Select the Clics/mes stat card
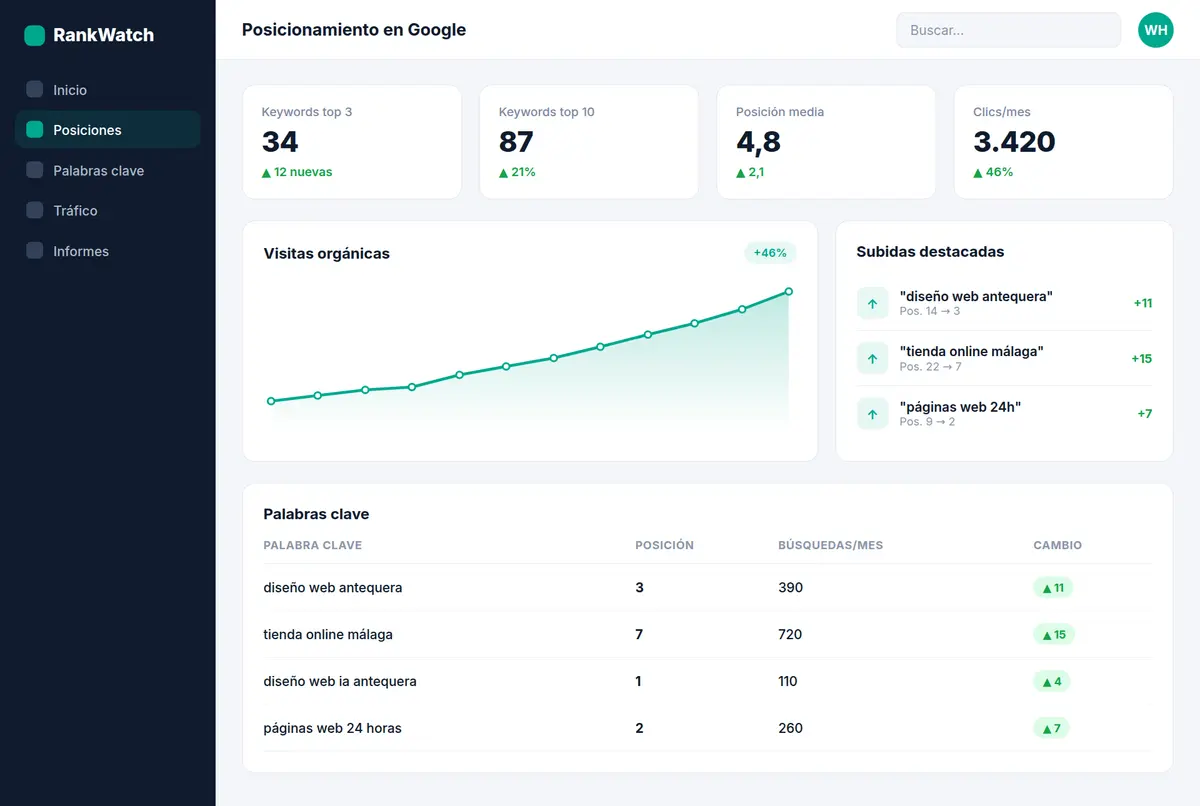Image resolution: width=1200 pixels, height=806 pixels. [x=1063, y=142]
